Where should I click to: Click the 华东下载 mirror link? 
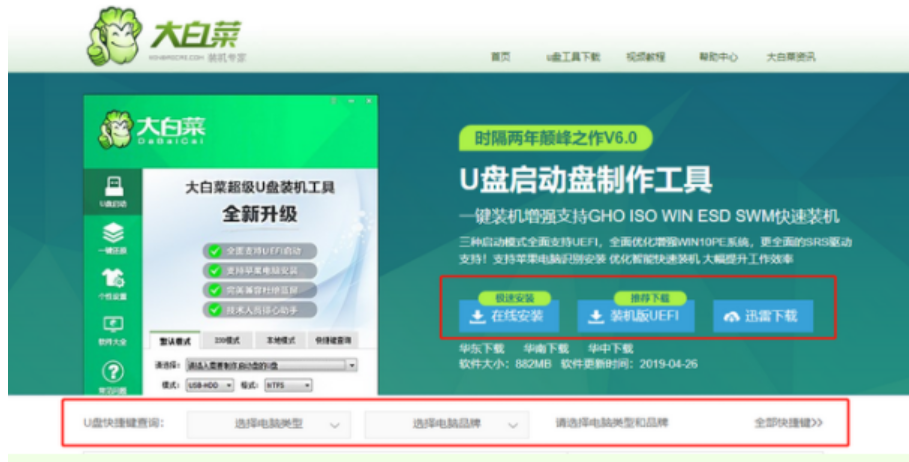pyautogui.click(x=477, y=348)
